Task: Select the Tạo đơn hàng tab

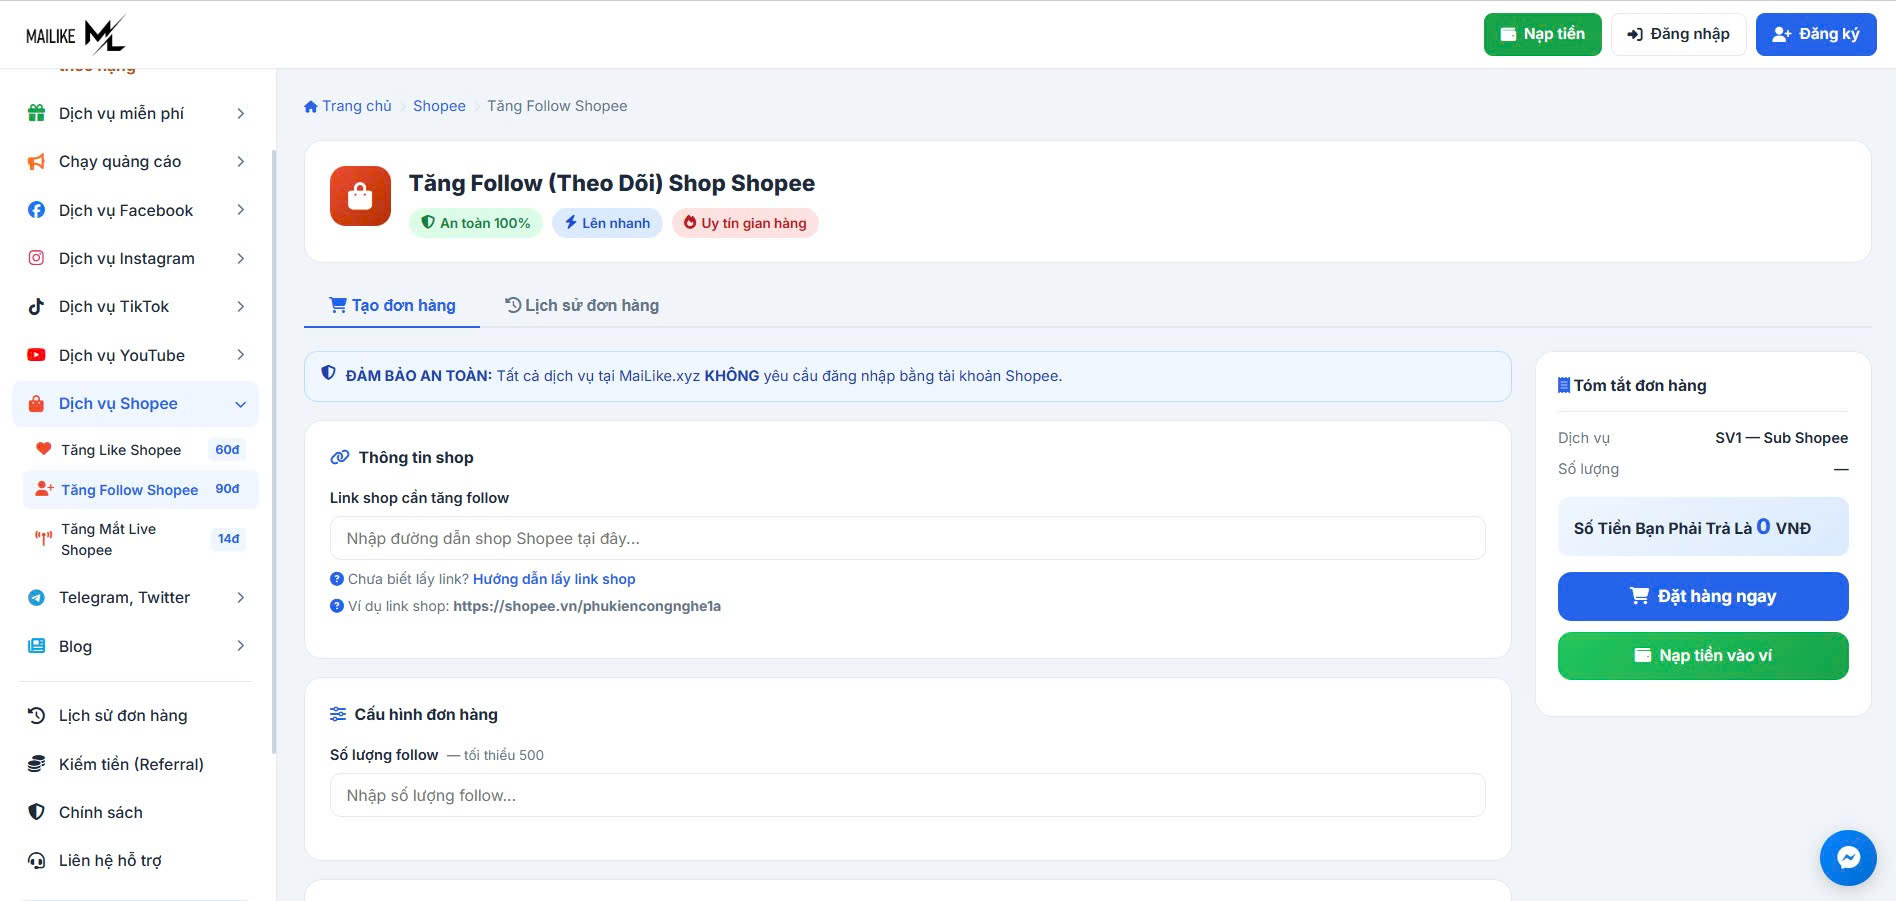Action: (x=392, y=305)
